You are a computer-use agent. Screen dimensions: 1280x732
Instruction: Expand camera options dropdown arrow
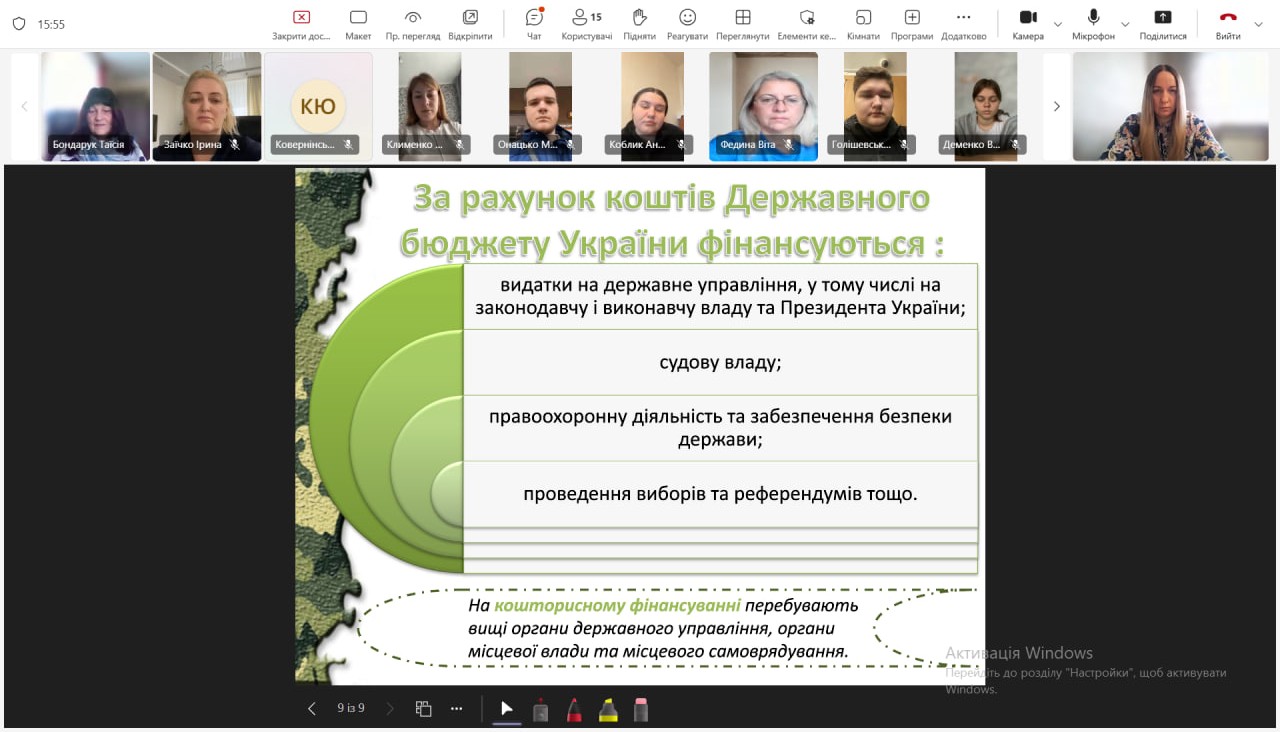coord(1058,24)
